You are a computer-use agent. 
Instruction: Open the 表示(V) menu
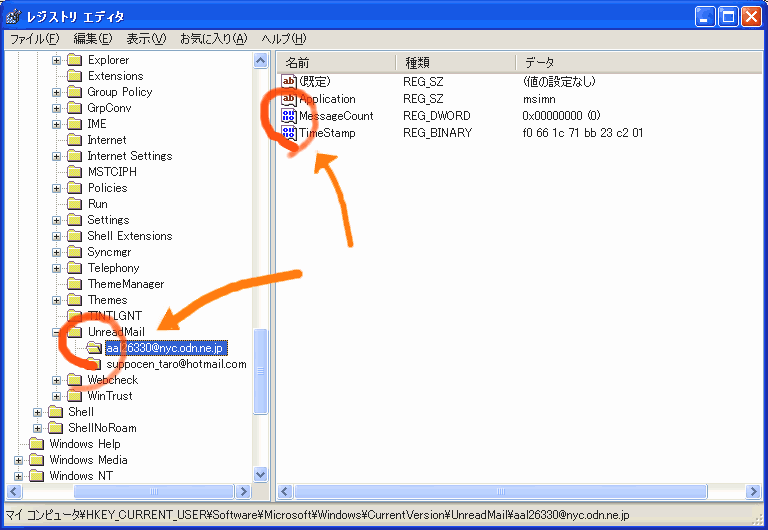146,39
